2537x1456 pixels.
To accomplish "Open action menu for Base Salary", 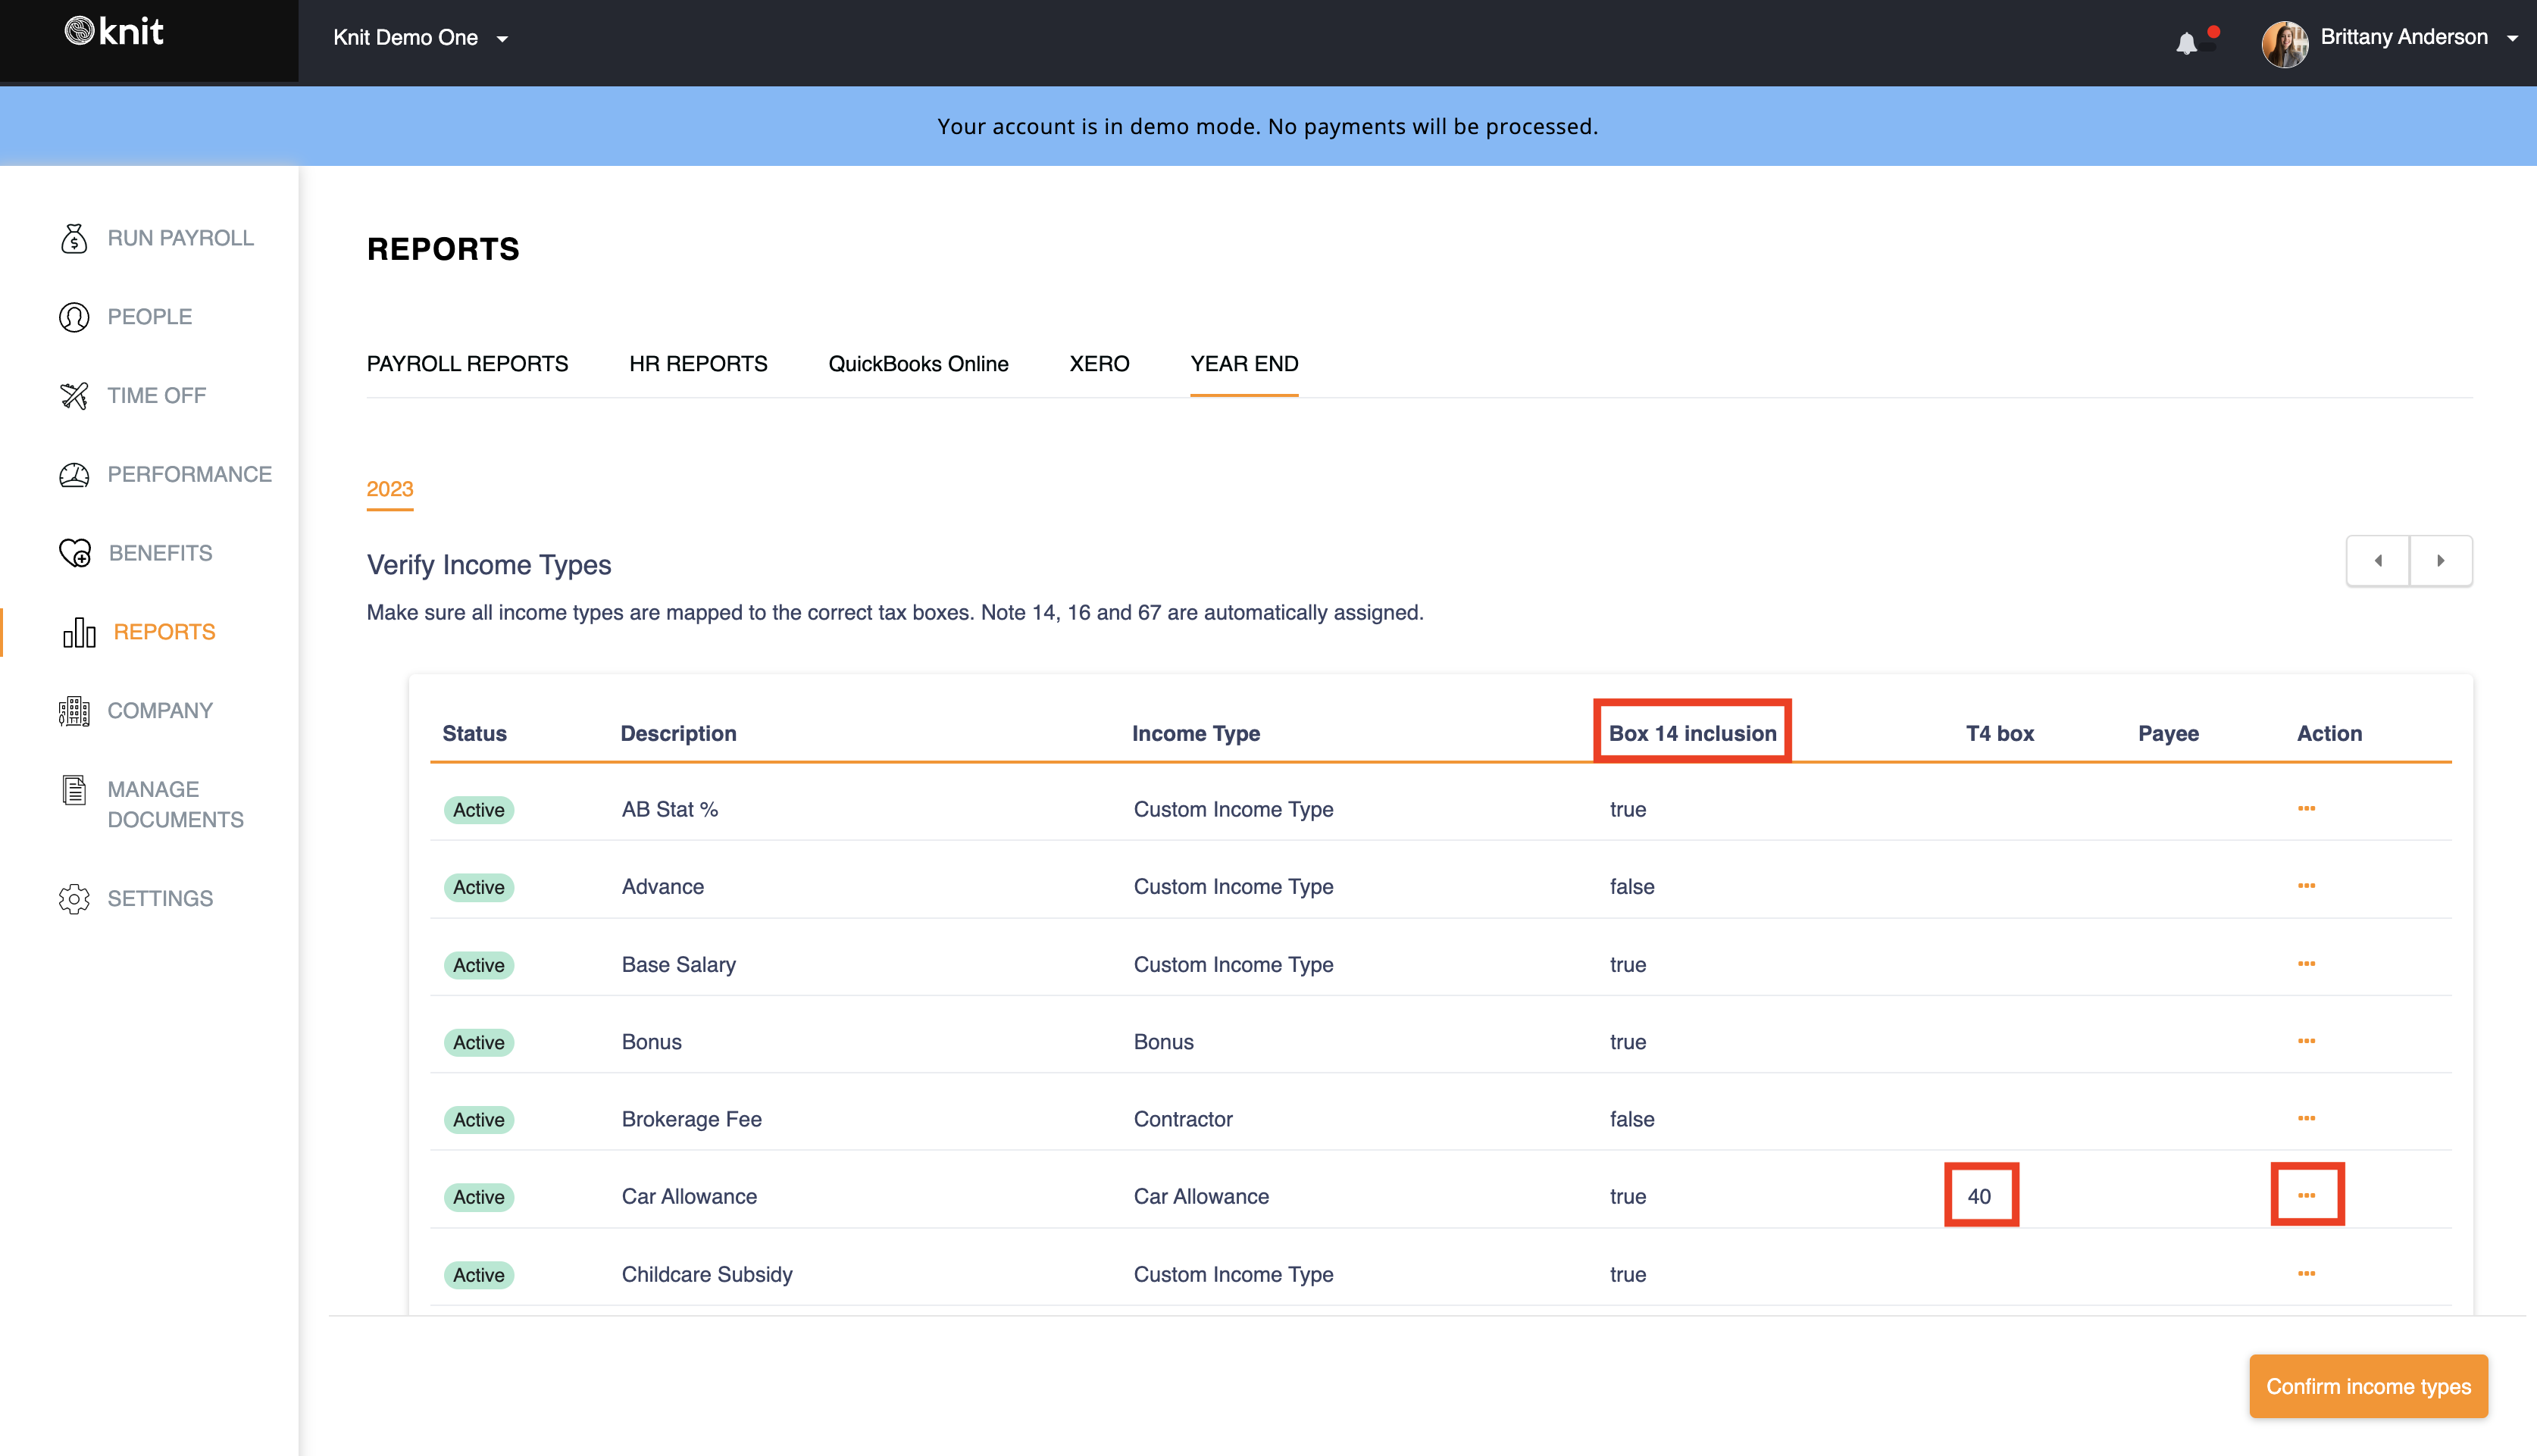I will point(2306,964).
